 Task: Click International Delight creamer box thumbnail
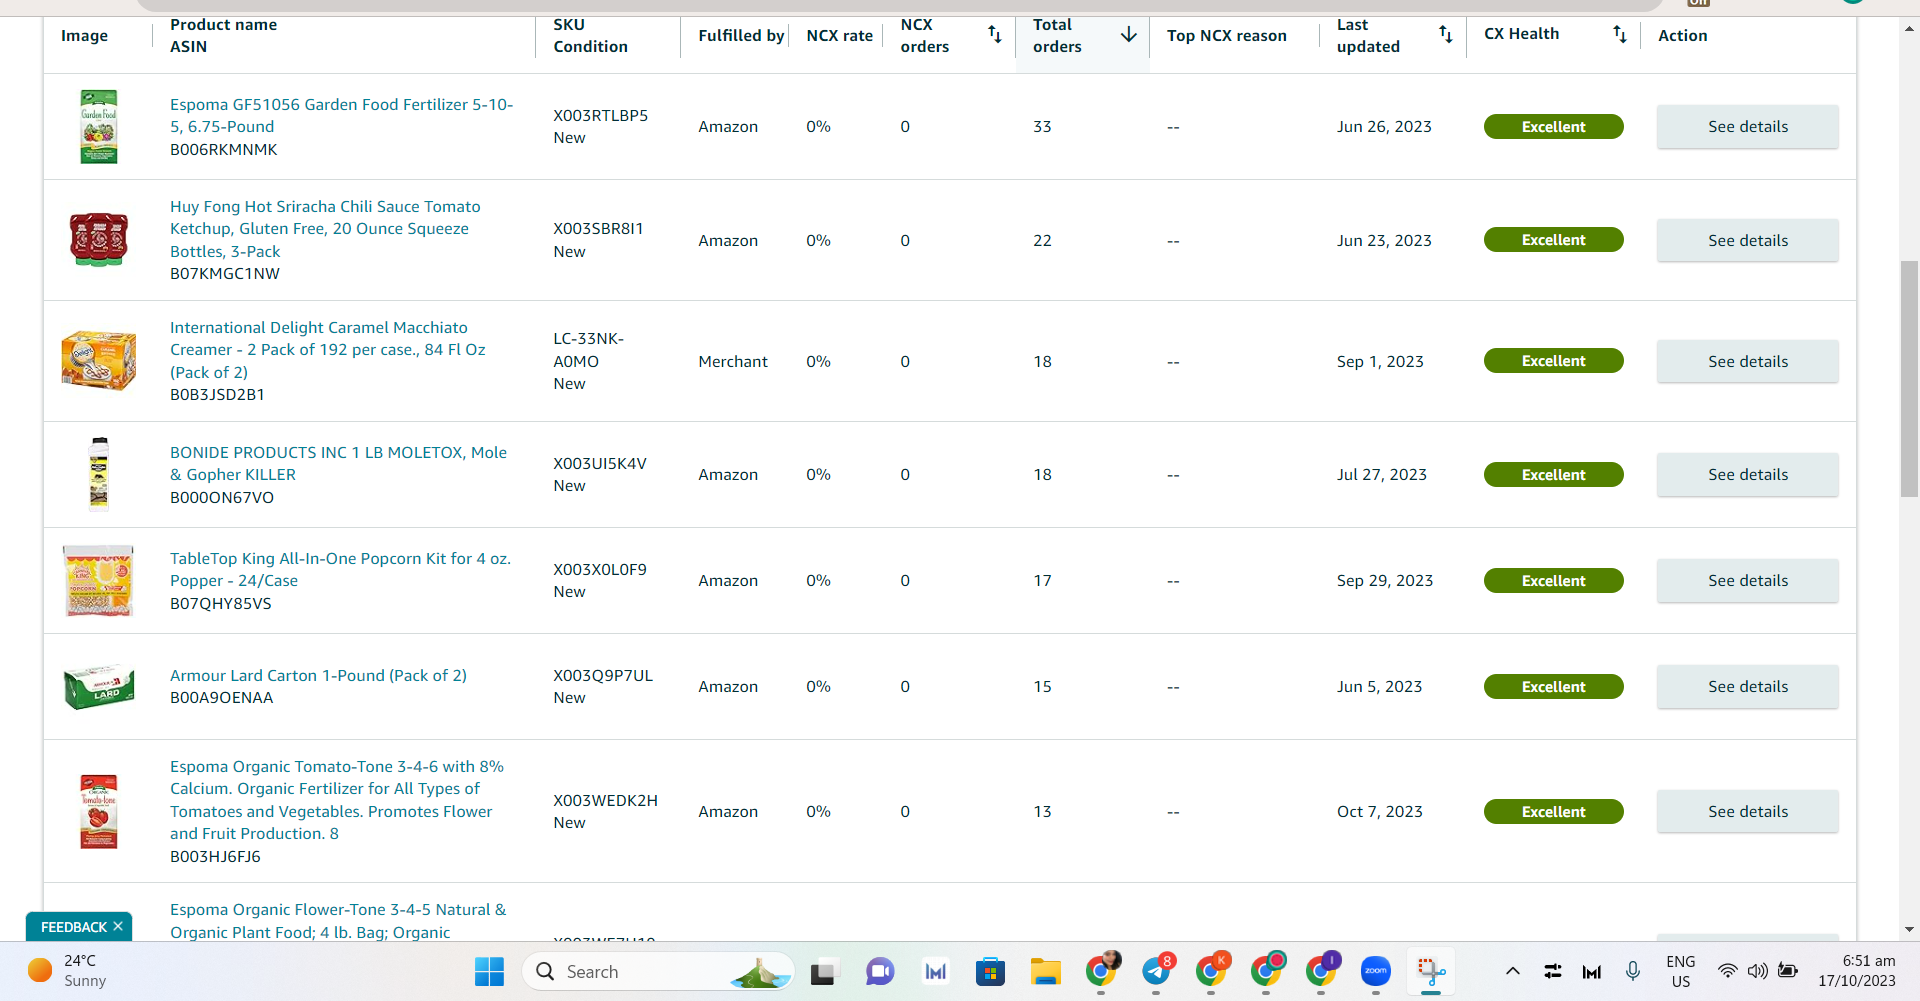click(x=99, y=361)
